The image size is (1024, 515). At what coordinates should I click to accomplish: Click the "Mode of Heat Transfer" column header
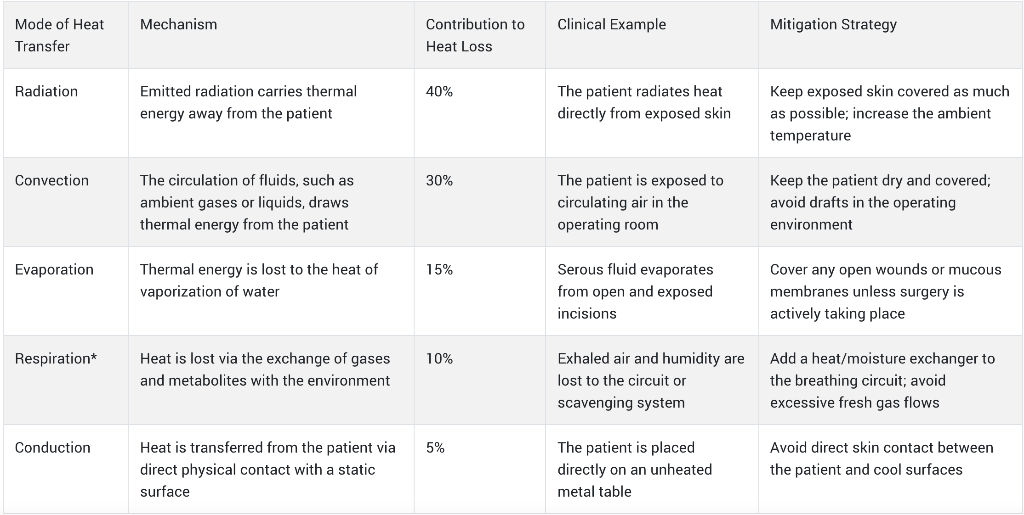[x=59, y=35]
